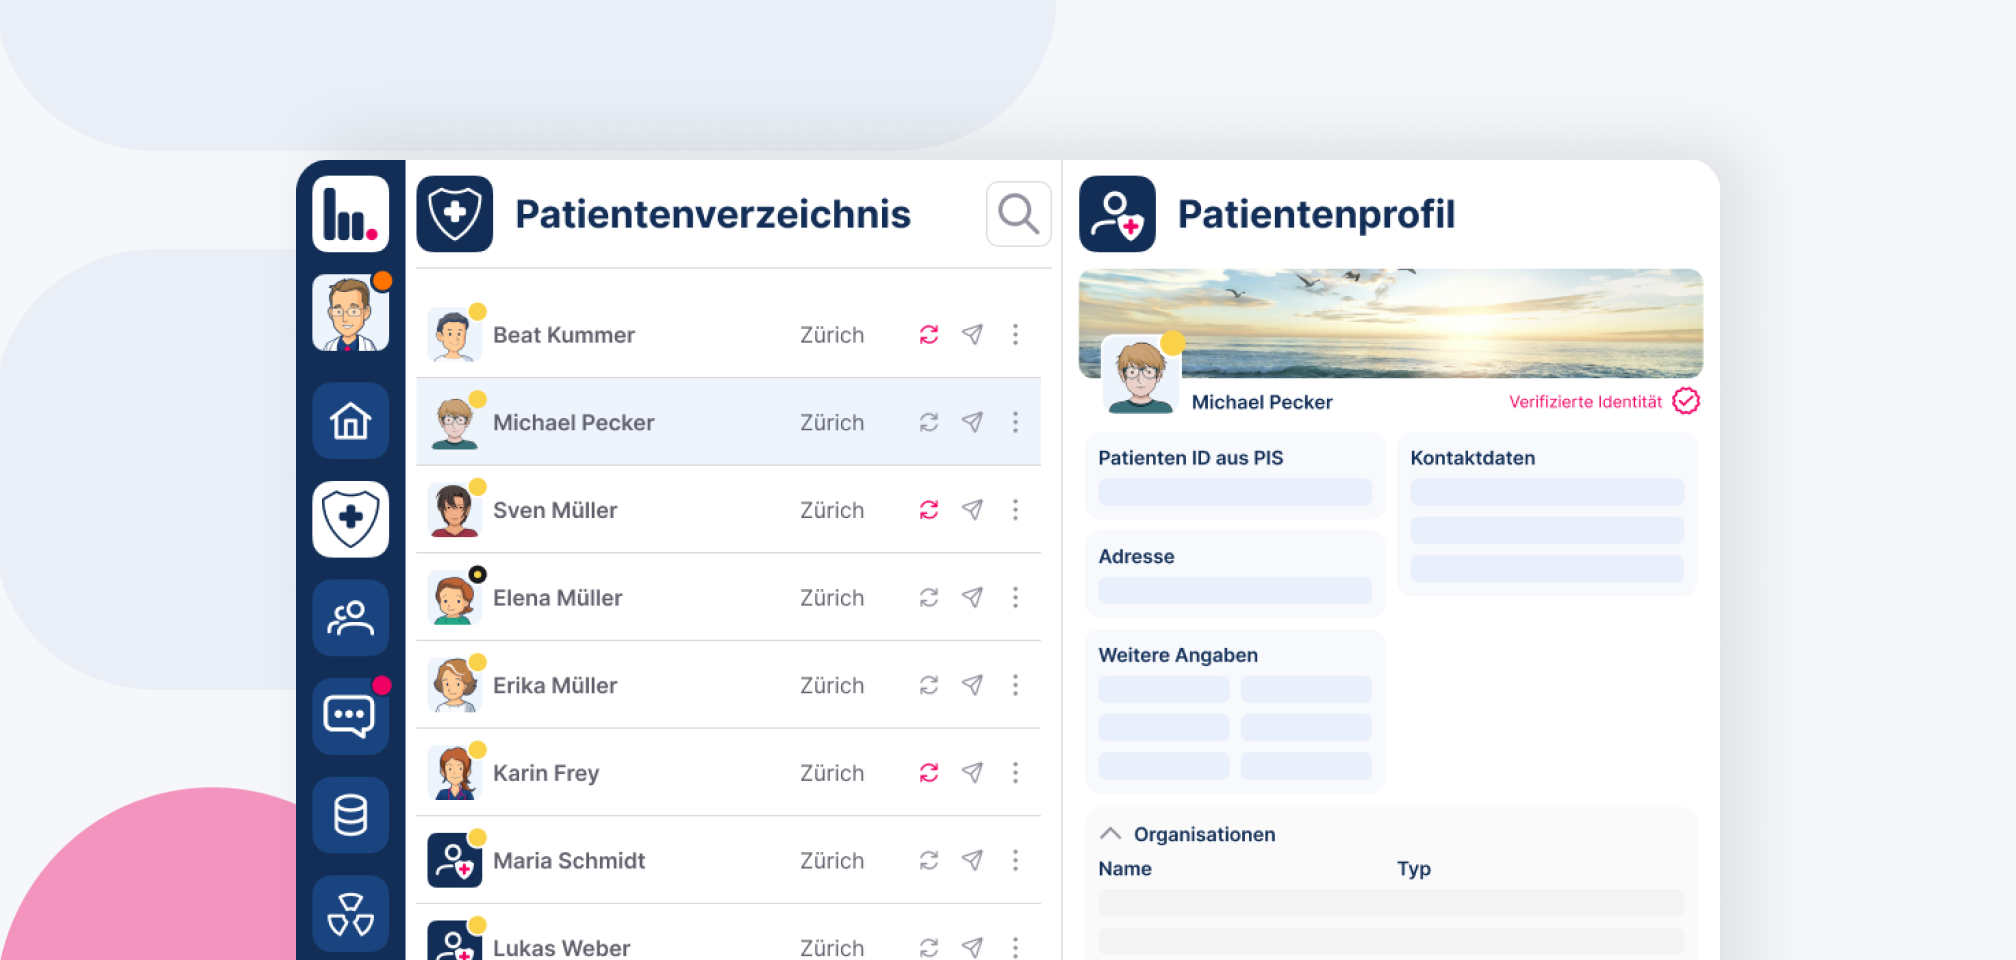
Task: Select the patient shield tab in sidebar
Action: click(350, 519)
